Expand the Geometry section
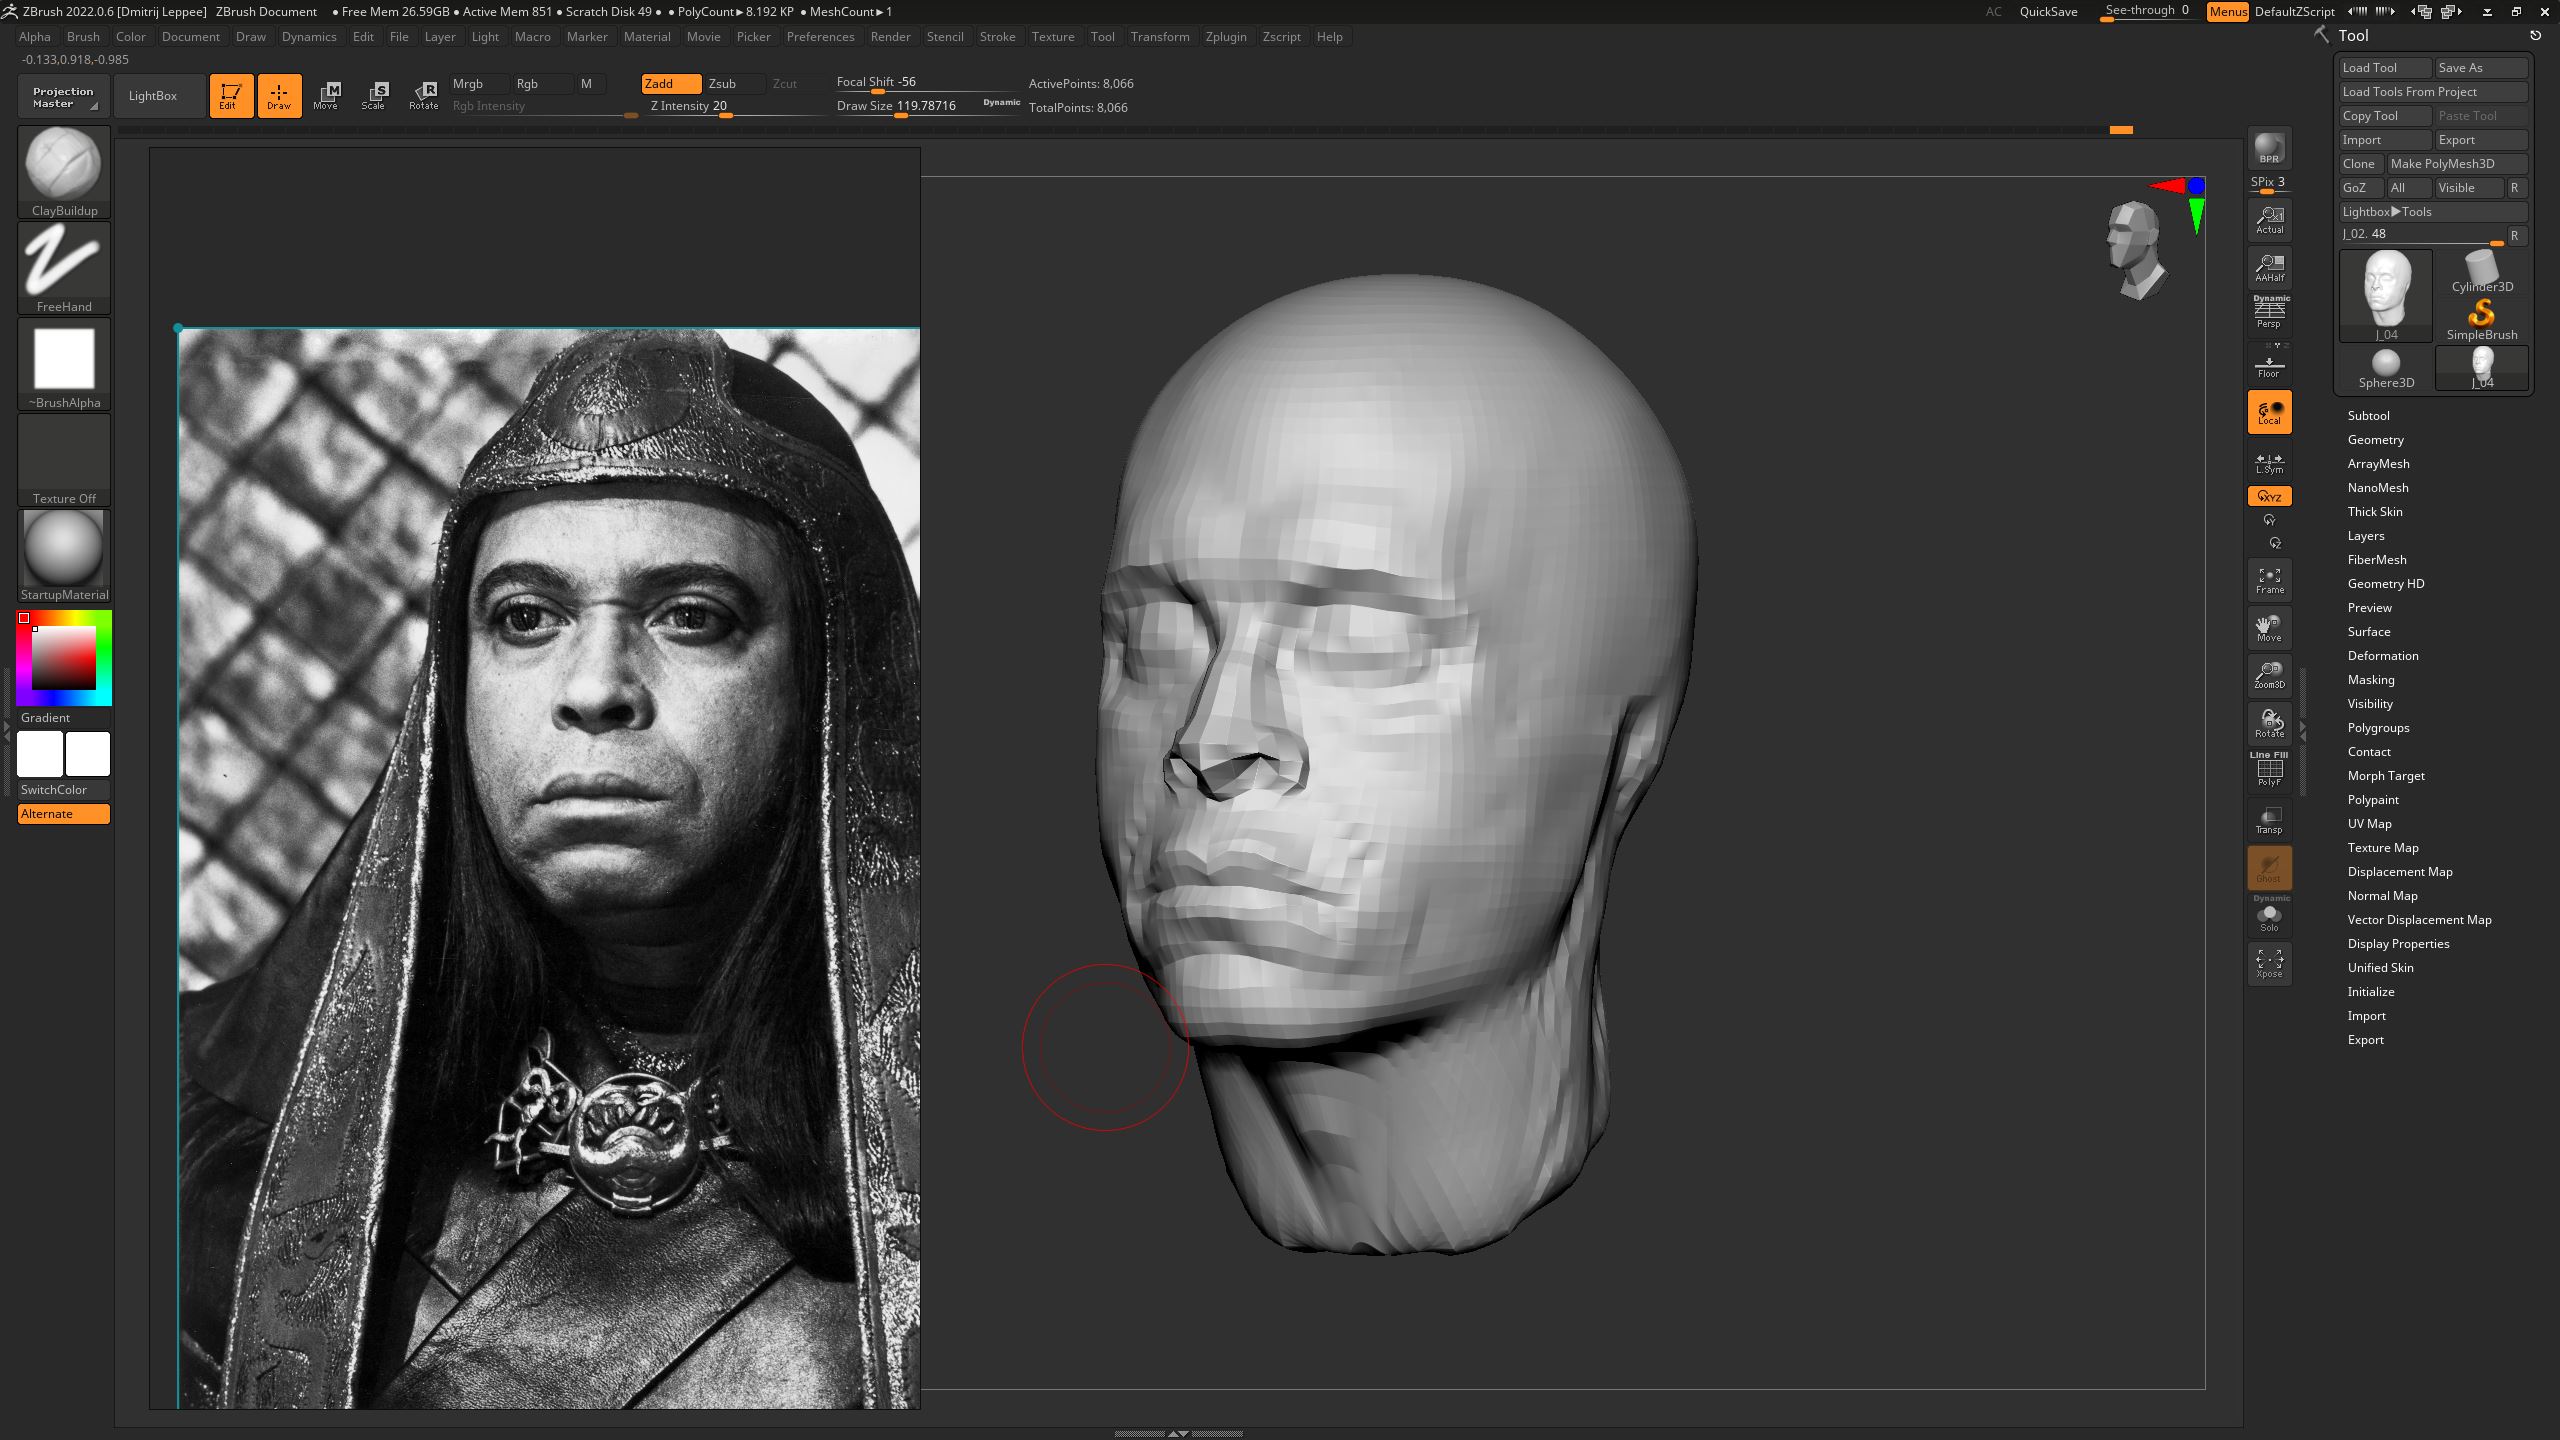Viewport: 2560px width, 1440px height. tap(2375, 440)
